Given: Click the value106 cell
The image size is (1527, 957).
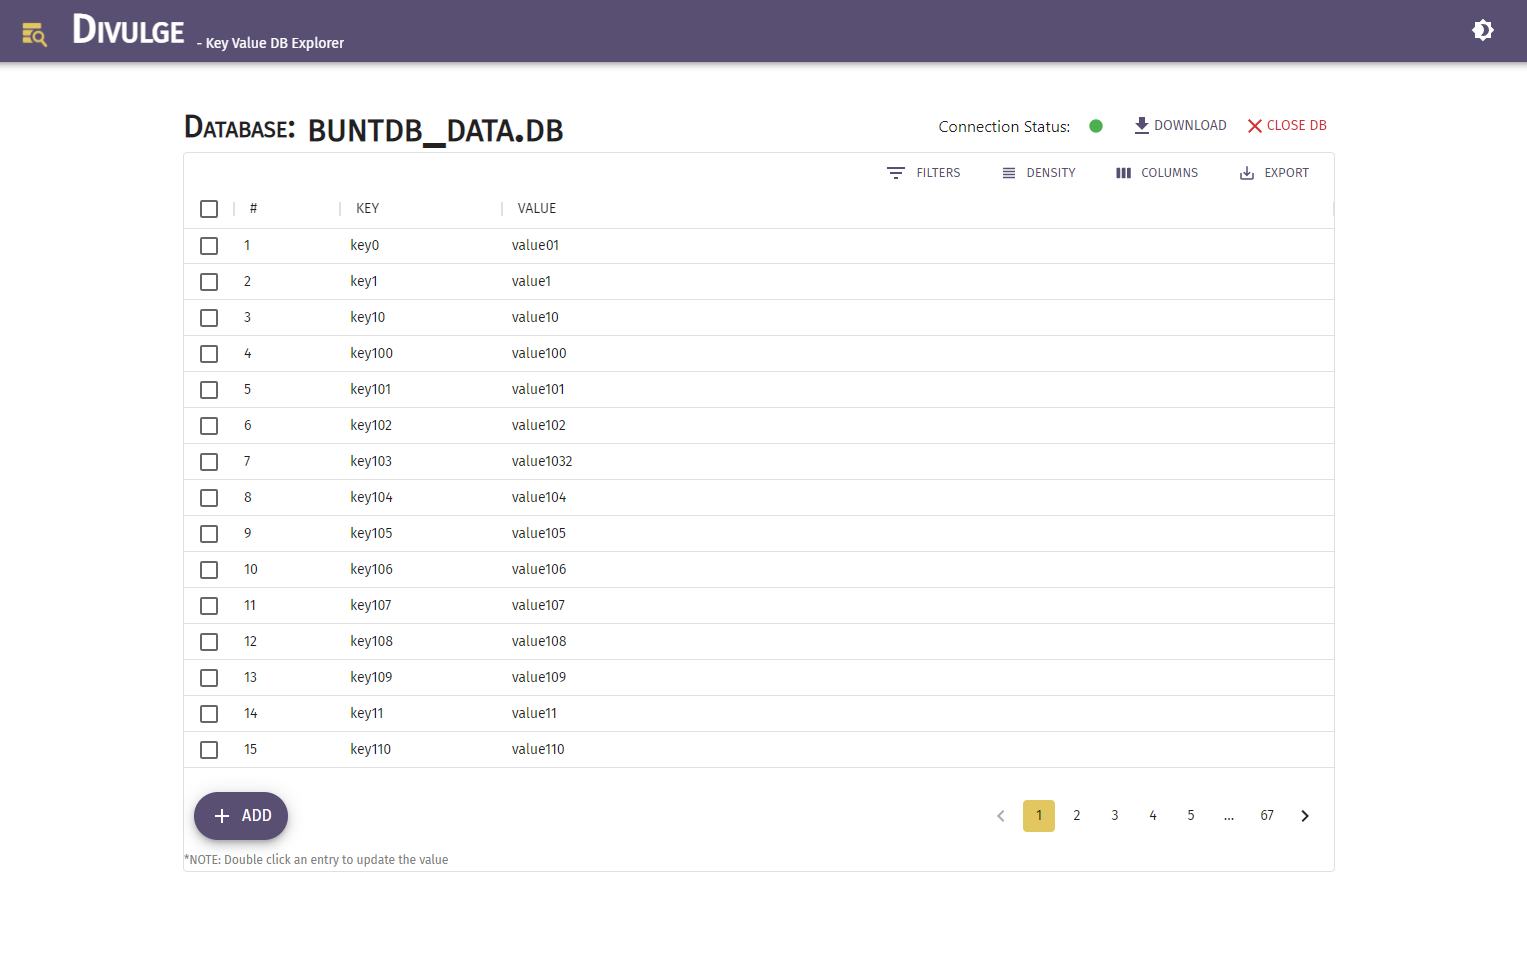Looking at the screenshot, I should coord(539,570).
